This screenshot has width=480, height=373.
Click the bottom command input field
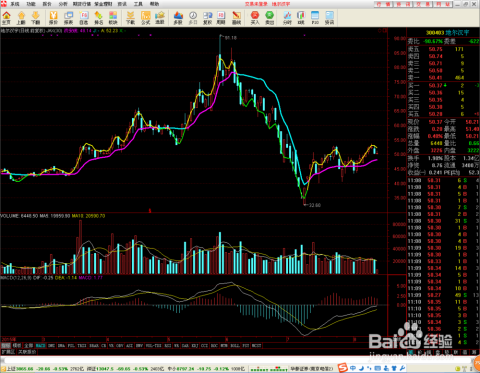(237, 361)
